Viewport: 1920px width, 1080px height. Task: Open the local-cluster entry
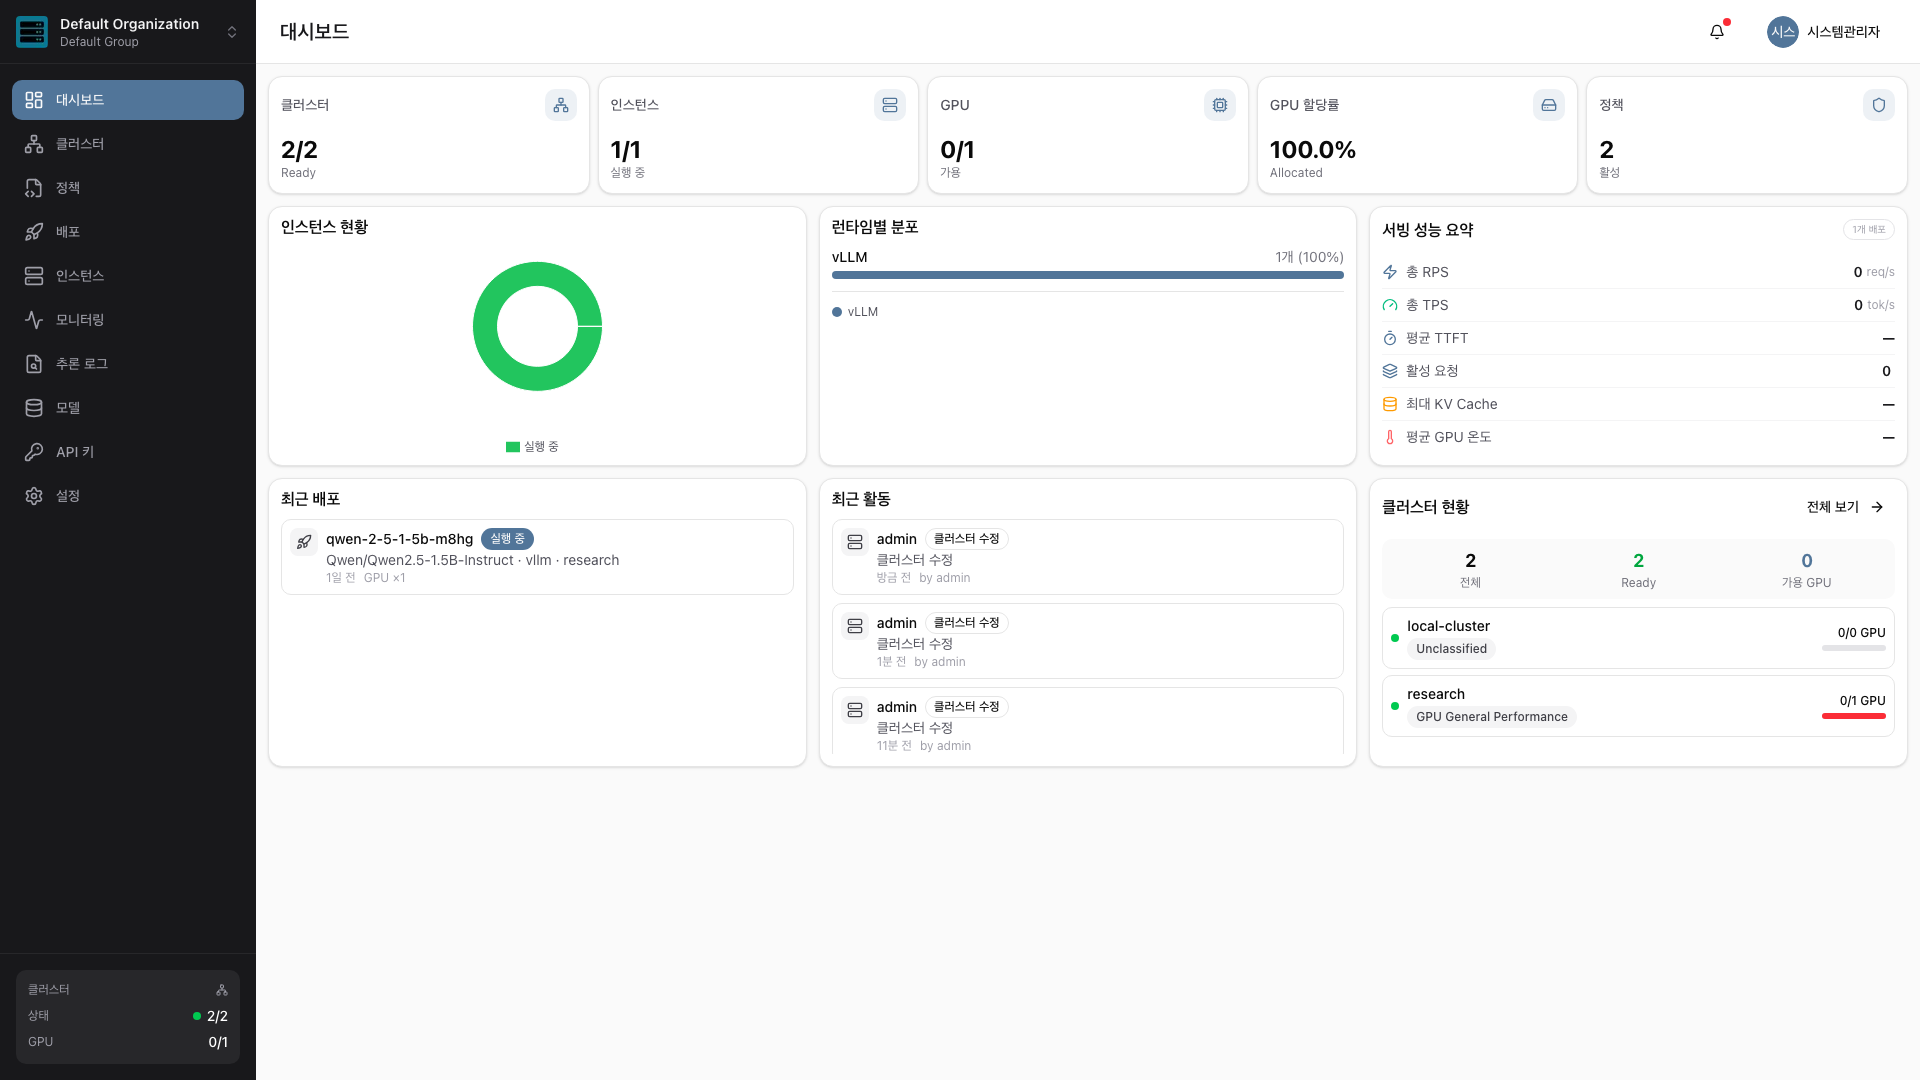(1638, 637)
